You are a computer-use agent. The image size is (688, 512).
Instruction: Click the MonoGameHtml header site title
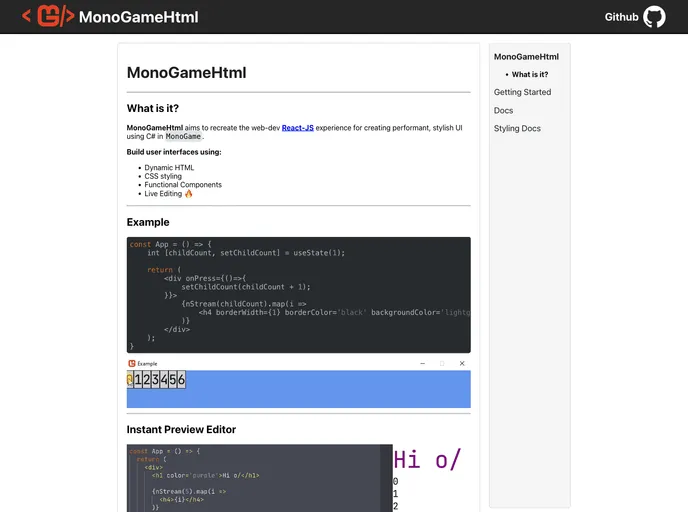[139, 17]
